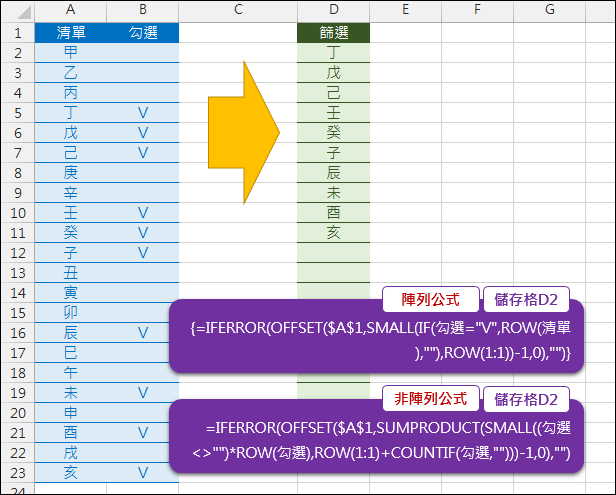Select row 8 header

point(18,173)
